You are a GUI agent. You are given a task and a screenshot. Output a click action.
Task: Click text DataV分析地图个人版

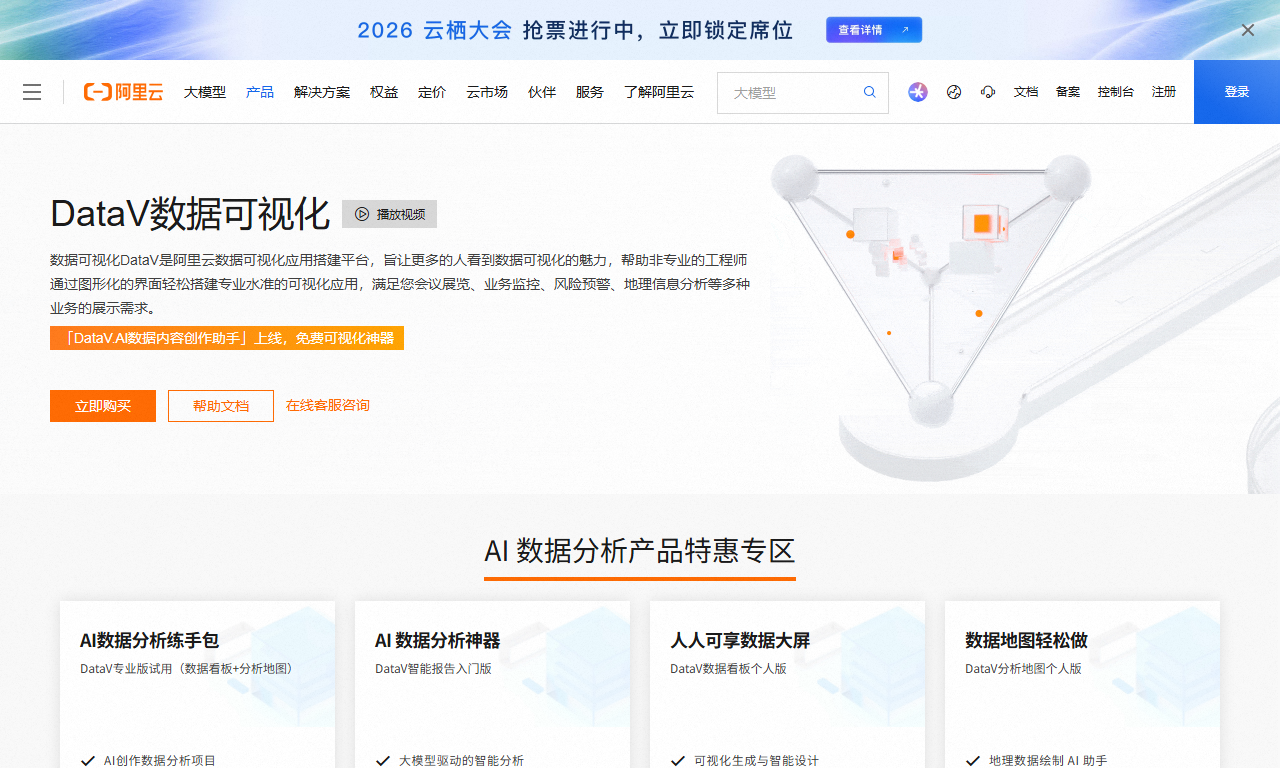pyautogui.click(x=1023, y=668)
